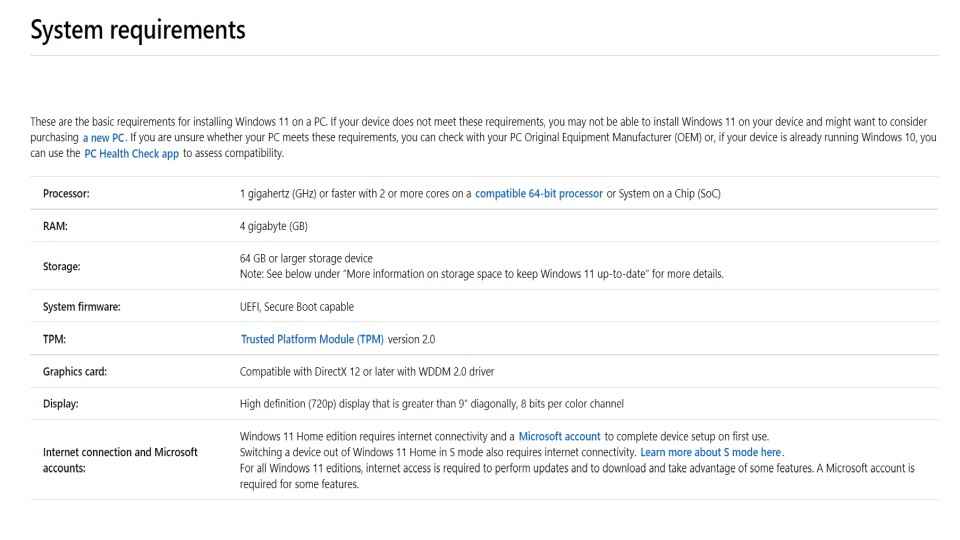Click the TPM row label
The height and width of the screenshot is (540, 960).
54,339
